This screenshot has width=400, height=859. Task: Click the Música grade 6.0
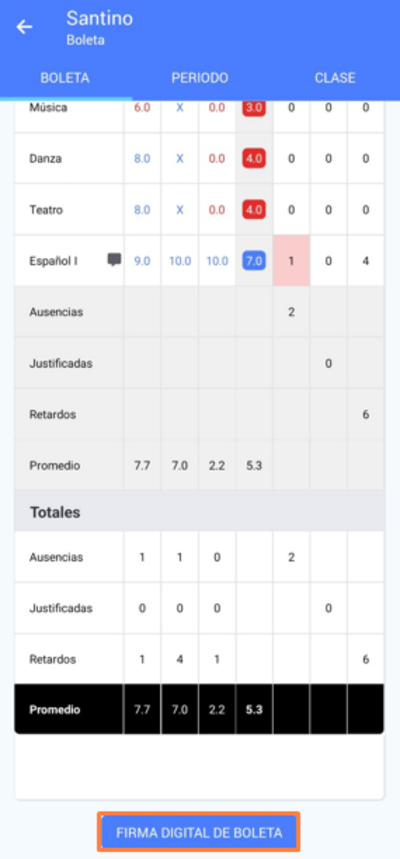142,107
